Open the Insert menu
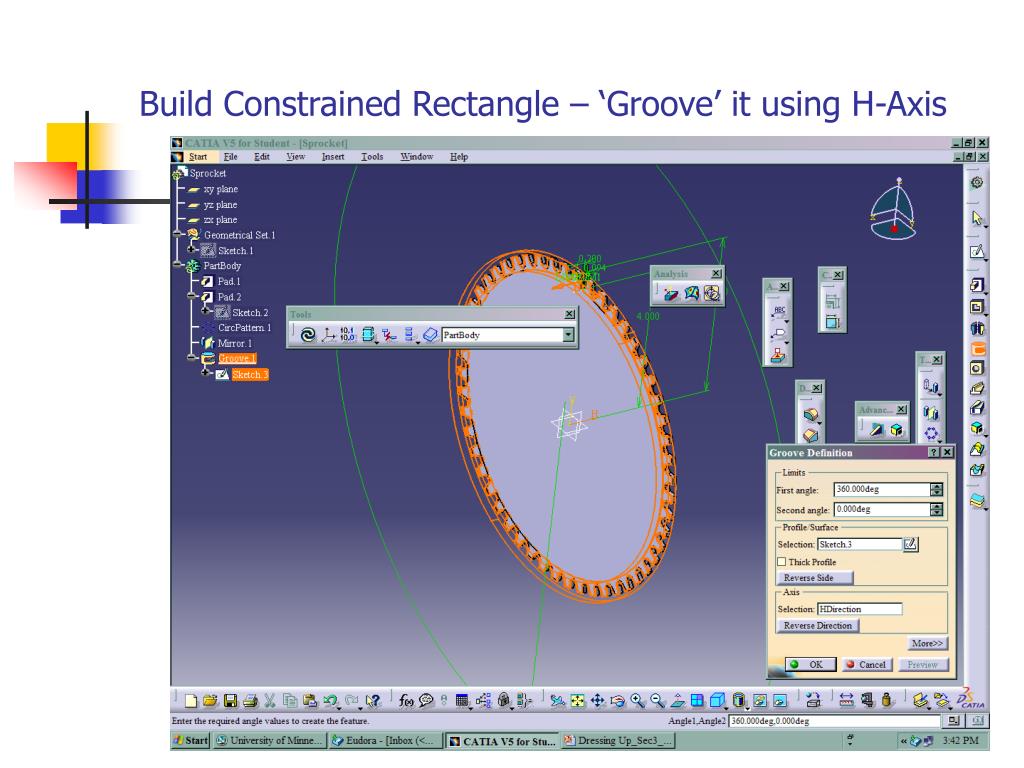 click(x=333, y=157)
